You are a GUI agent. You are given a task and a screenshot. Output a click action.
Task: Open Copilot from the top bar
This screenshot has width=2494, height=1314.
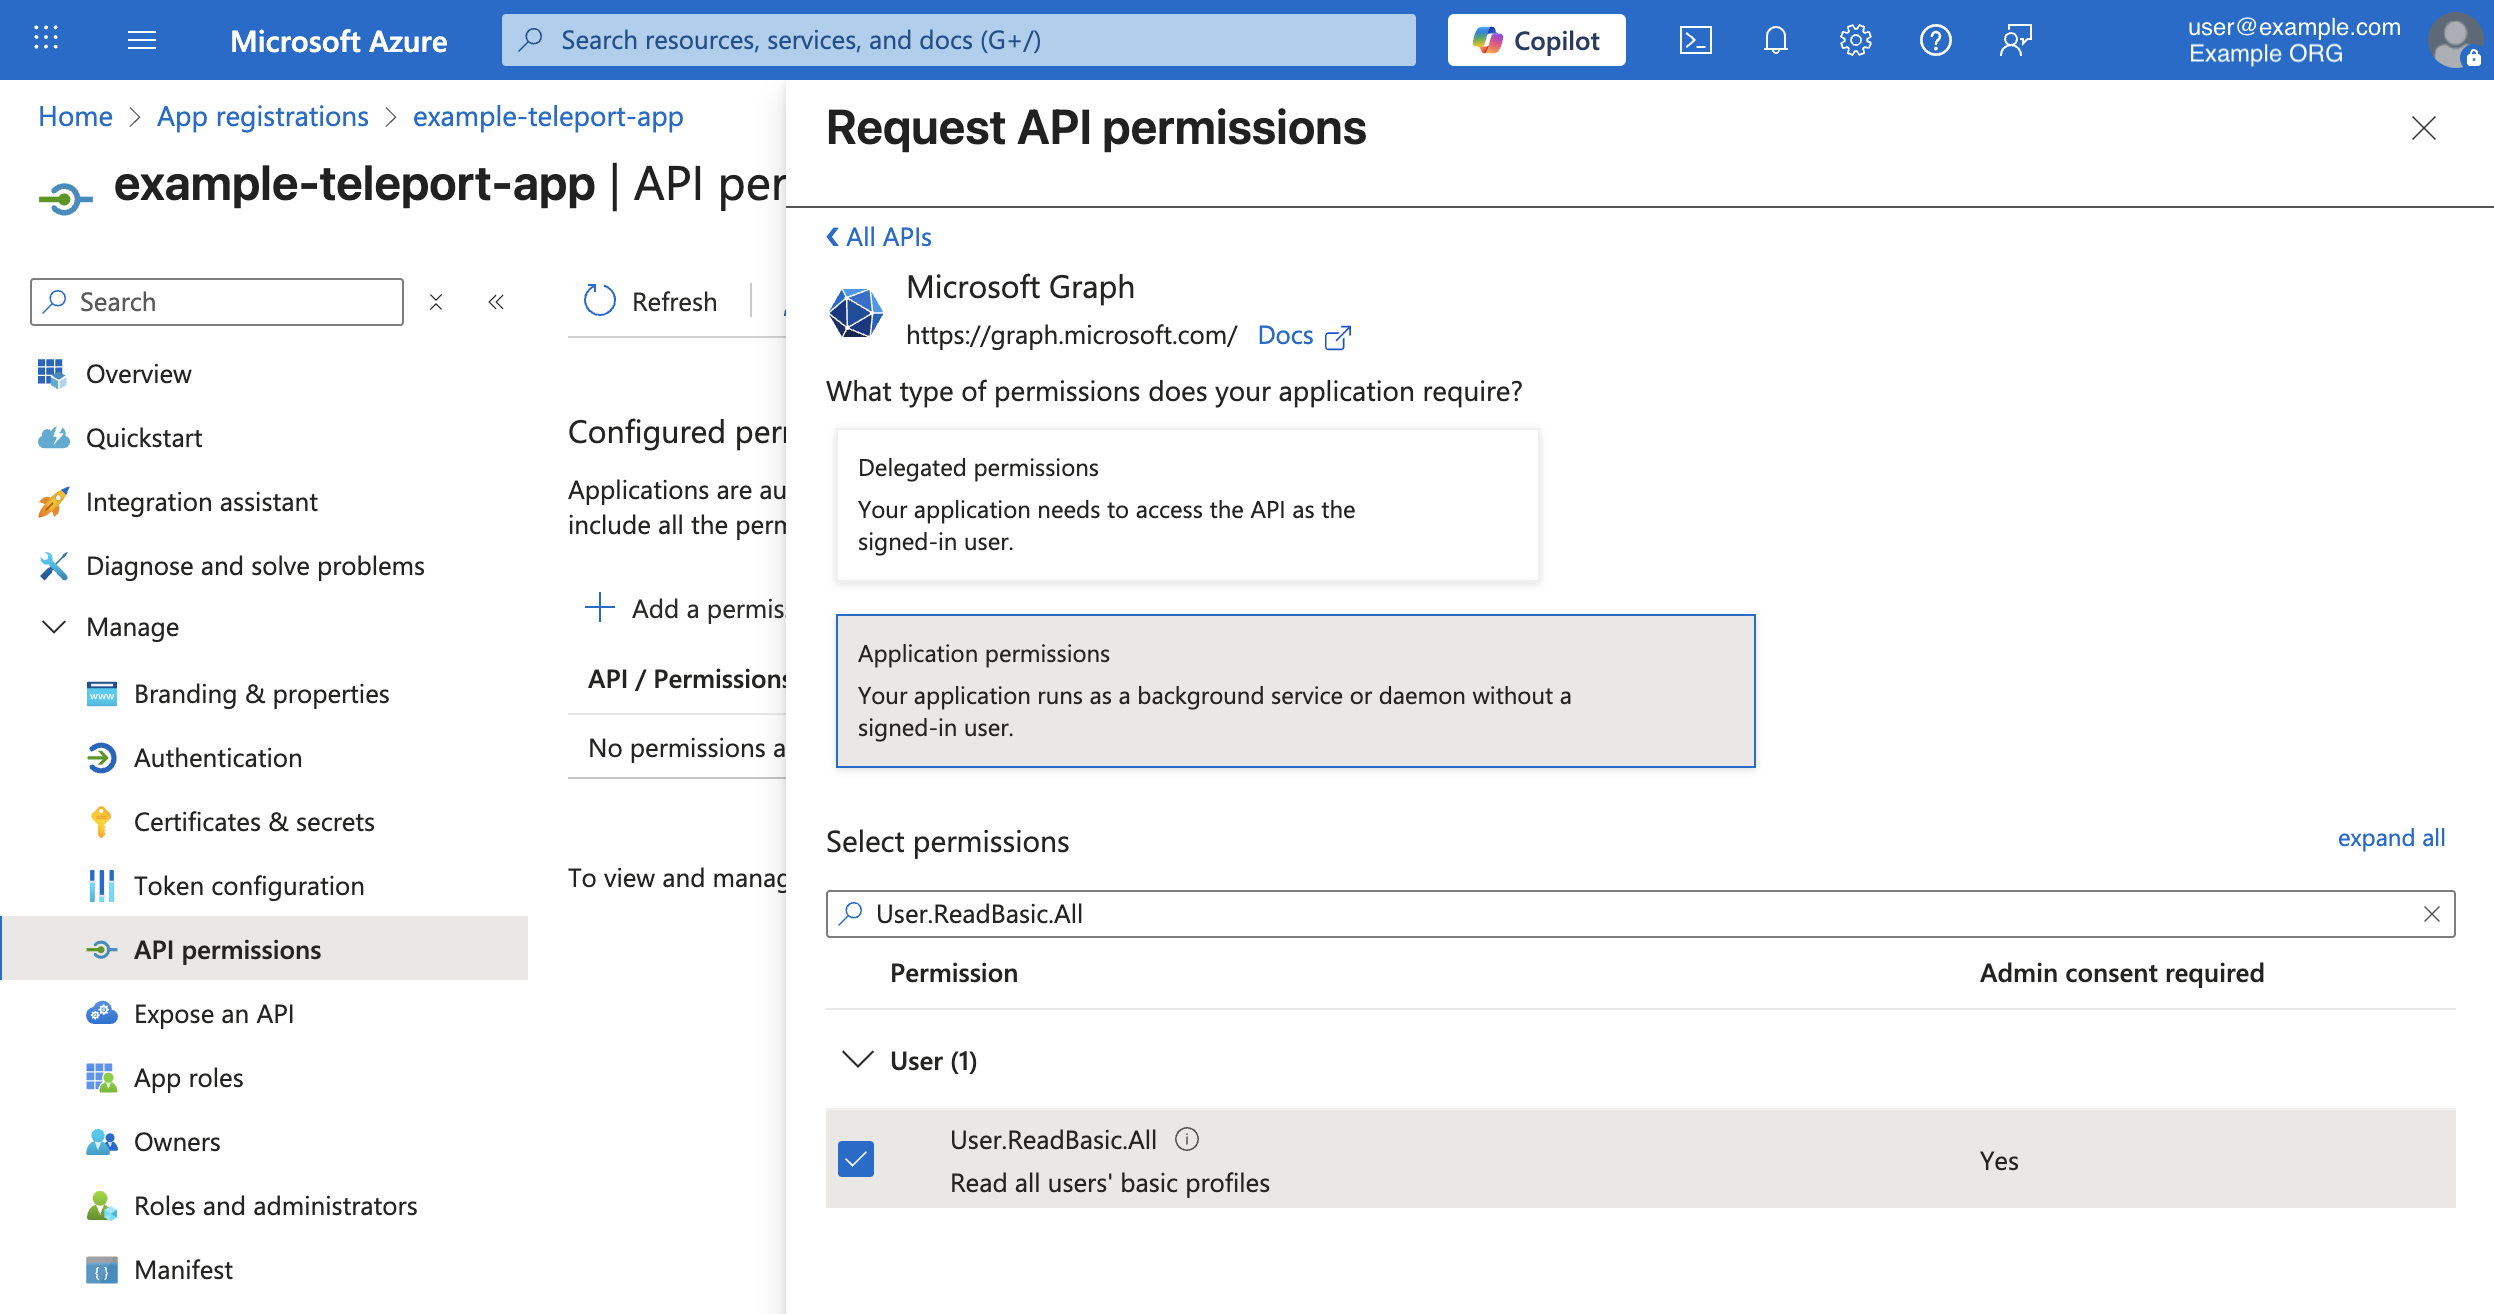(1536, 40)
